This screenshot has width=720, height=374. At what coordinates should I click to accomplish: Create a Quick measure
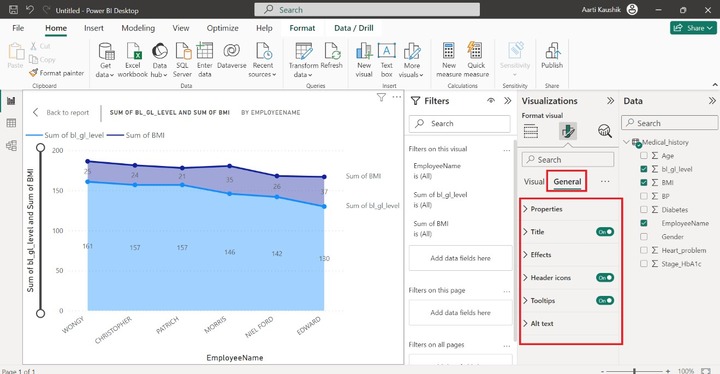point(476,60)
